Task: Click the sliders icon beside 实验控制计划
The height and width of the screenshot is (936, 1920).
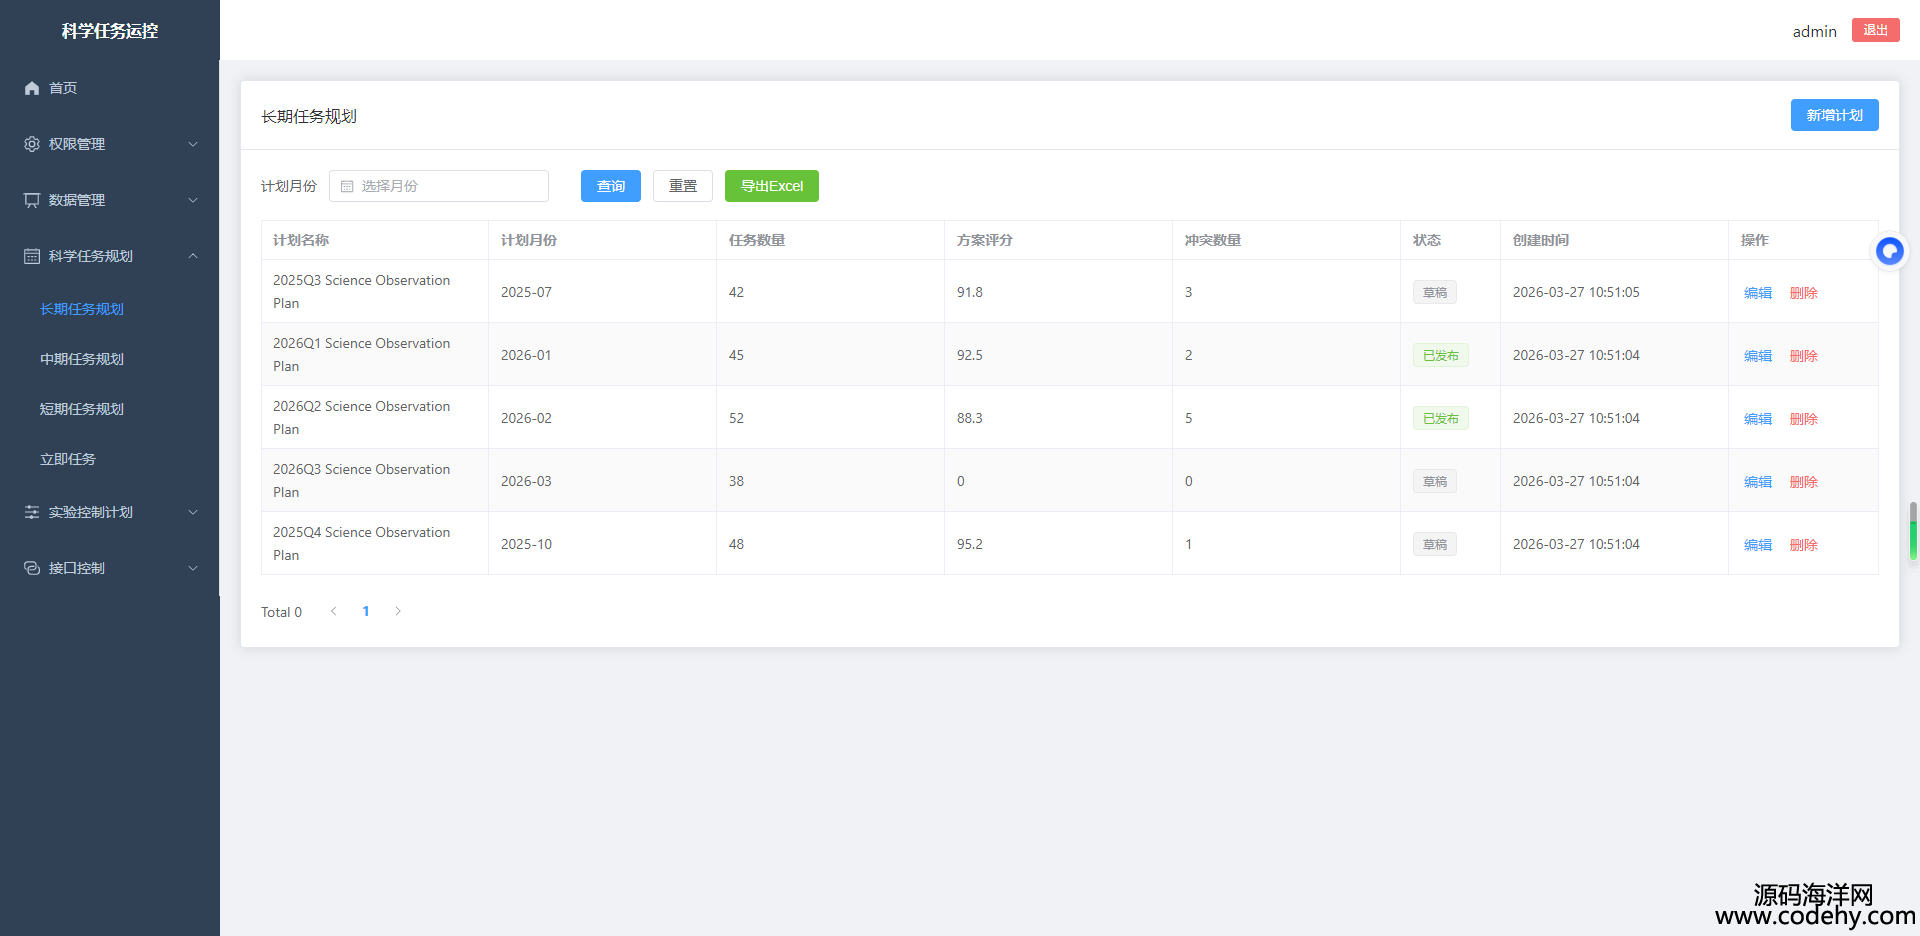Action: coord(32,512)
